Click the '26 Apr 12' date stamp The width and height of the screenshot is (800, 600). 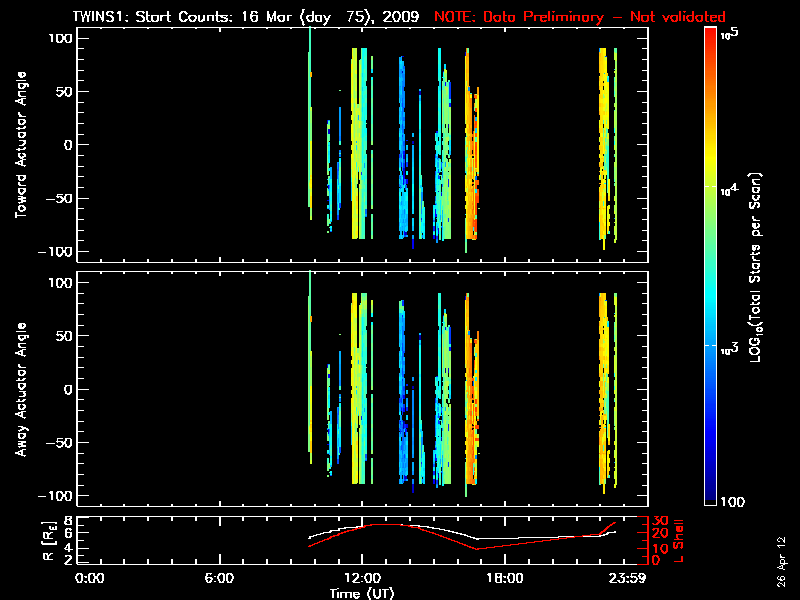[x=782, y=553]
